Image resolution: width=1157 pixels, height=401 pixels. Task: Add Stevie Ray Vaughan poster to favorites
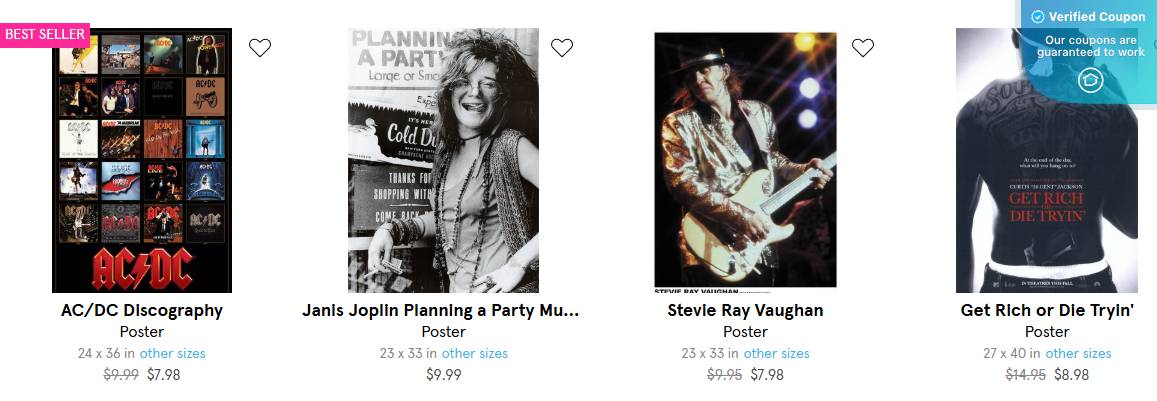click(863, 47)
